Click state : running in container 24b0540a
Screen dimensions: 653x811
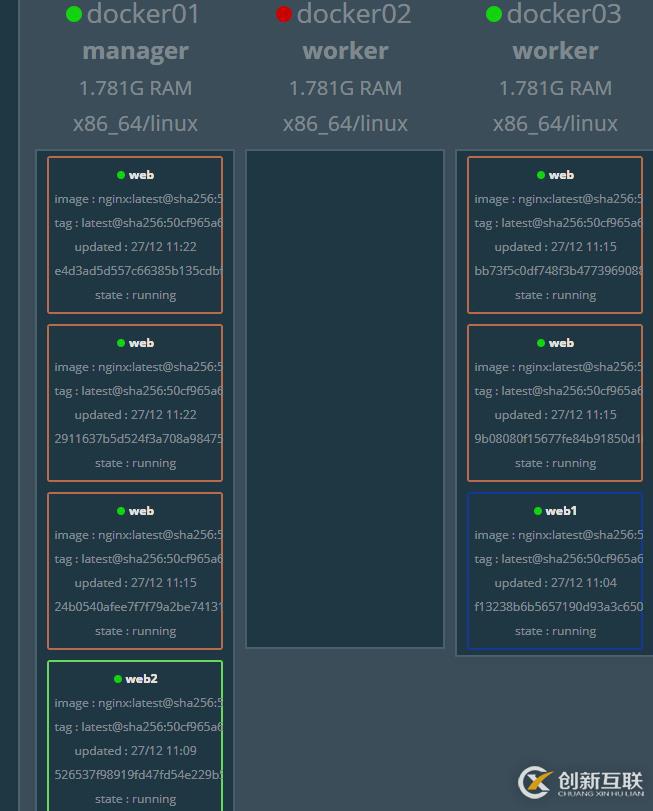(135, 632)
